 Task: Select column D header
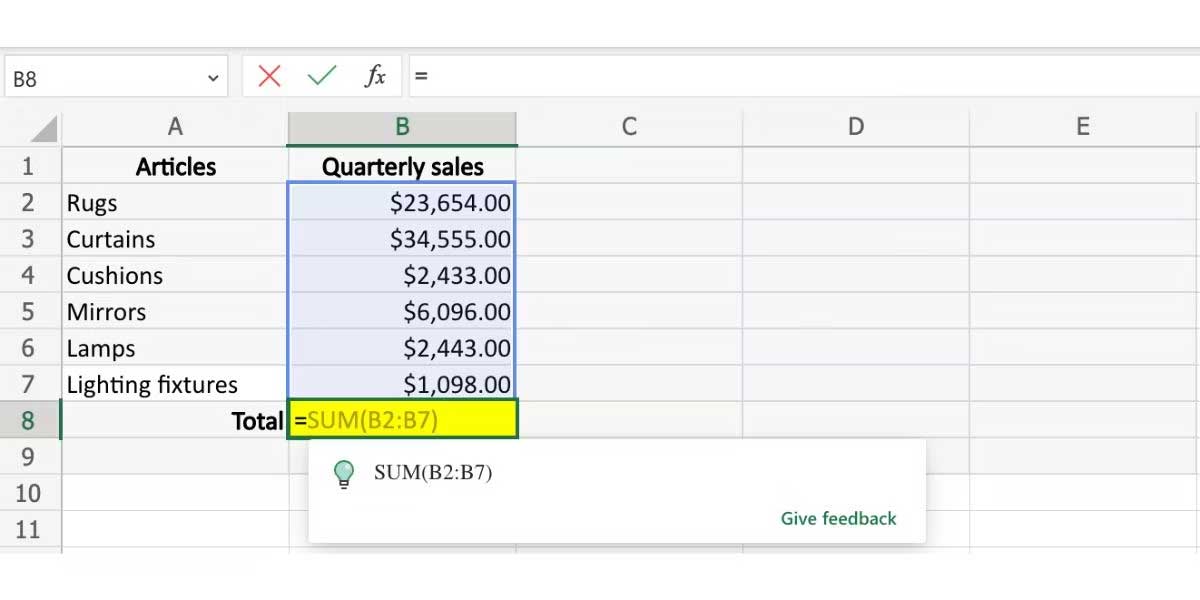coord(855,126)
